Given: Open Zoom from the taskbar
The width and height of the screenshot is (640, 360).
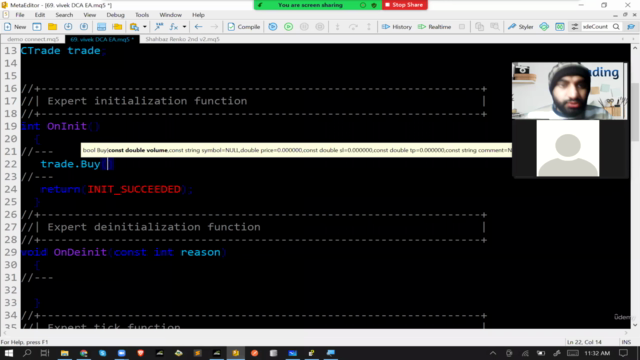Looking at the screenshot, I should point(122,353).
